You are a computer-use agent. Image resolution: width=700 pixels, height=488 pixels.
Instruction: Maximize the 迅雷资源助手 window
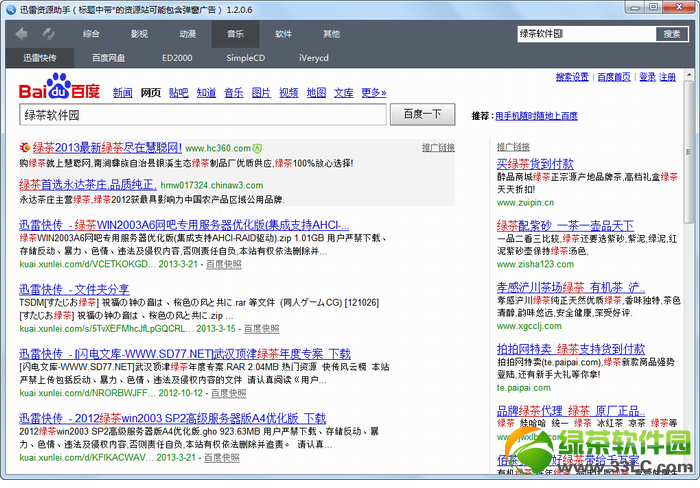(654, 7)
